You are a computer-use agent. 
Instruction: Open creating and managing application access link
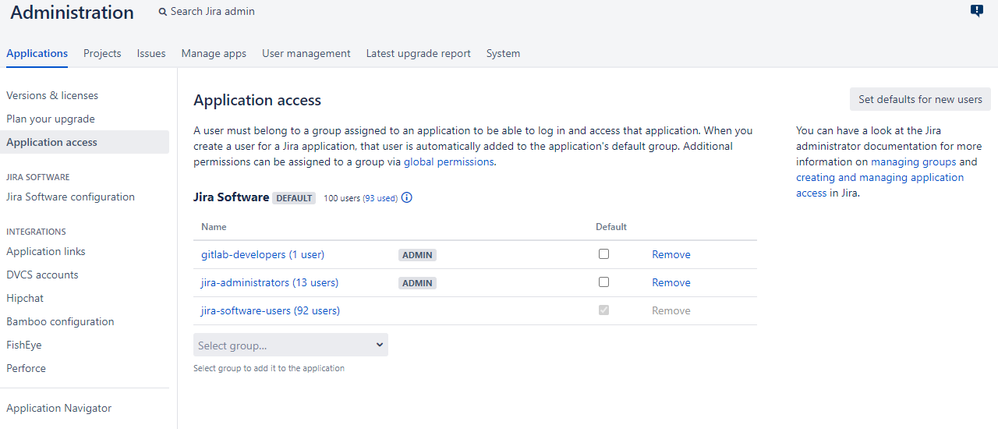pos(880,185)
